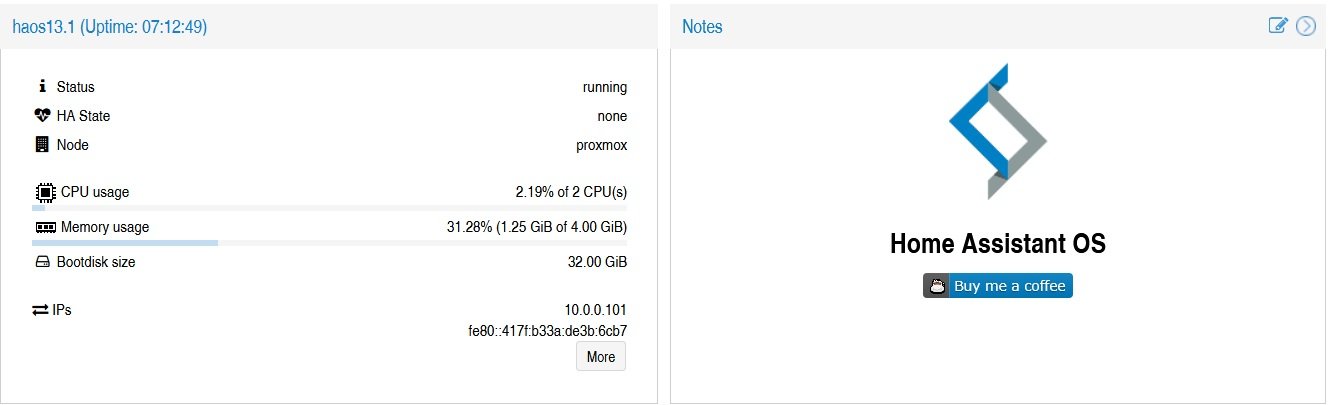Click the CPU usage progress bar
Viewport: 1329px width, 405px height.
click(330, 208)
